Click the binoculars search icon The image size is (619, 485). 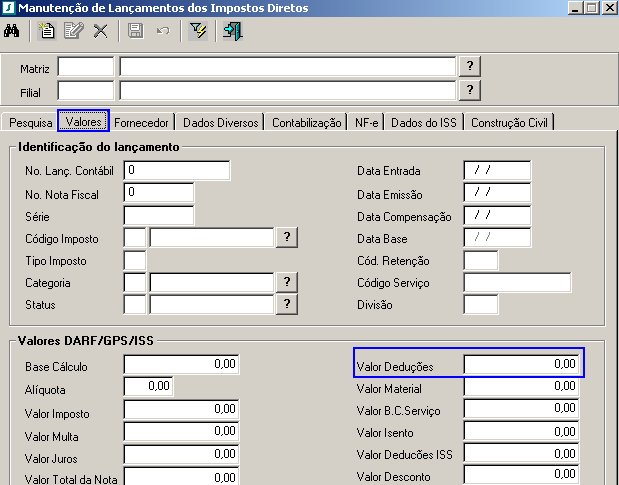click(13, 31)
